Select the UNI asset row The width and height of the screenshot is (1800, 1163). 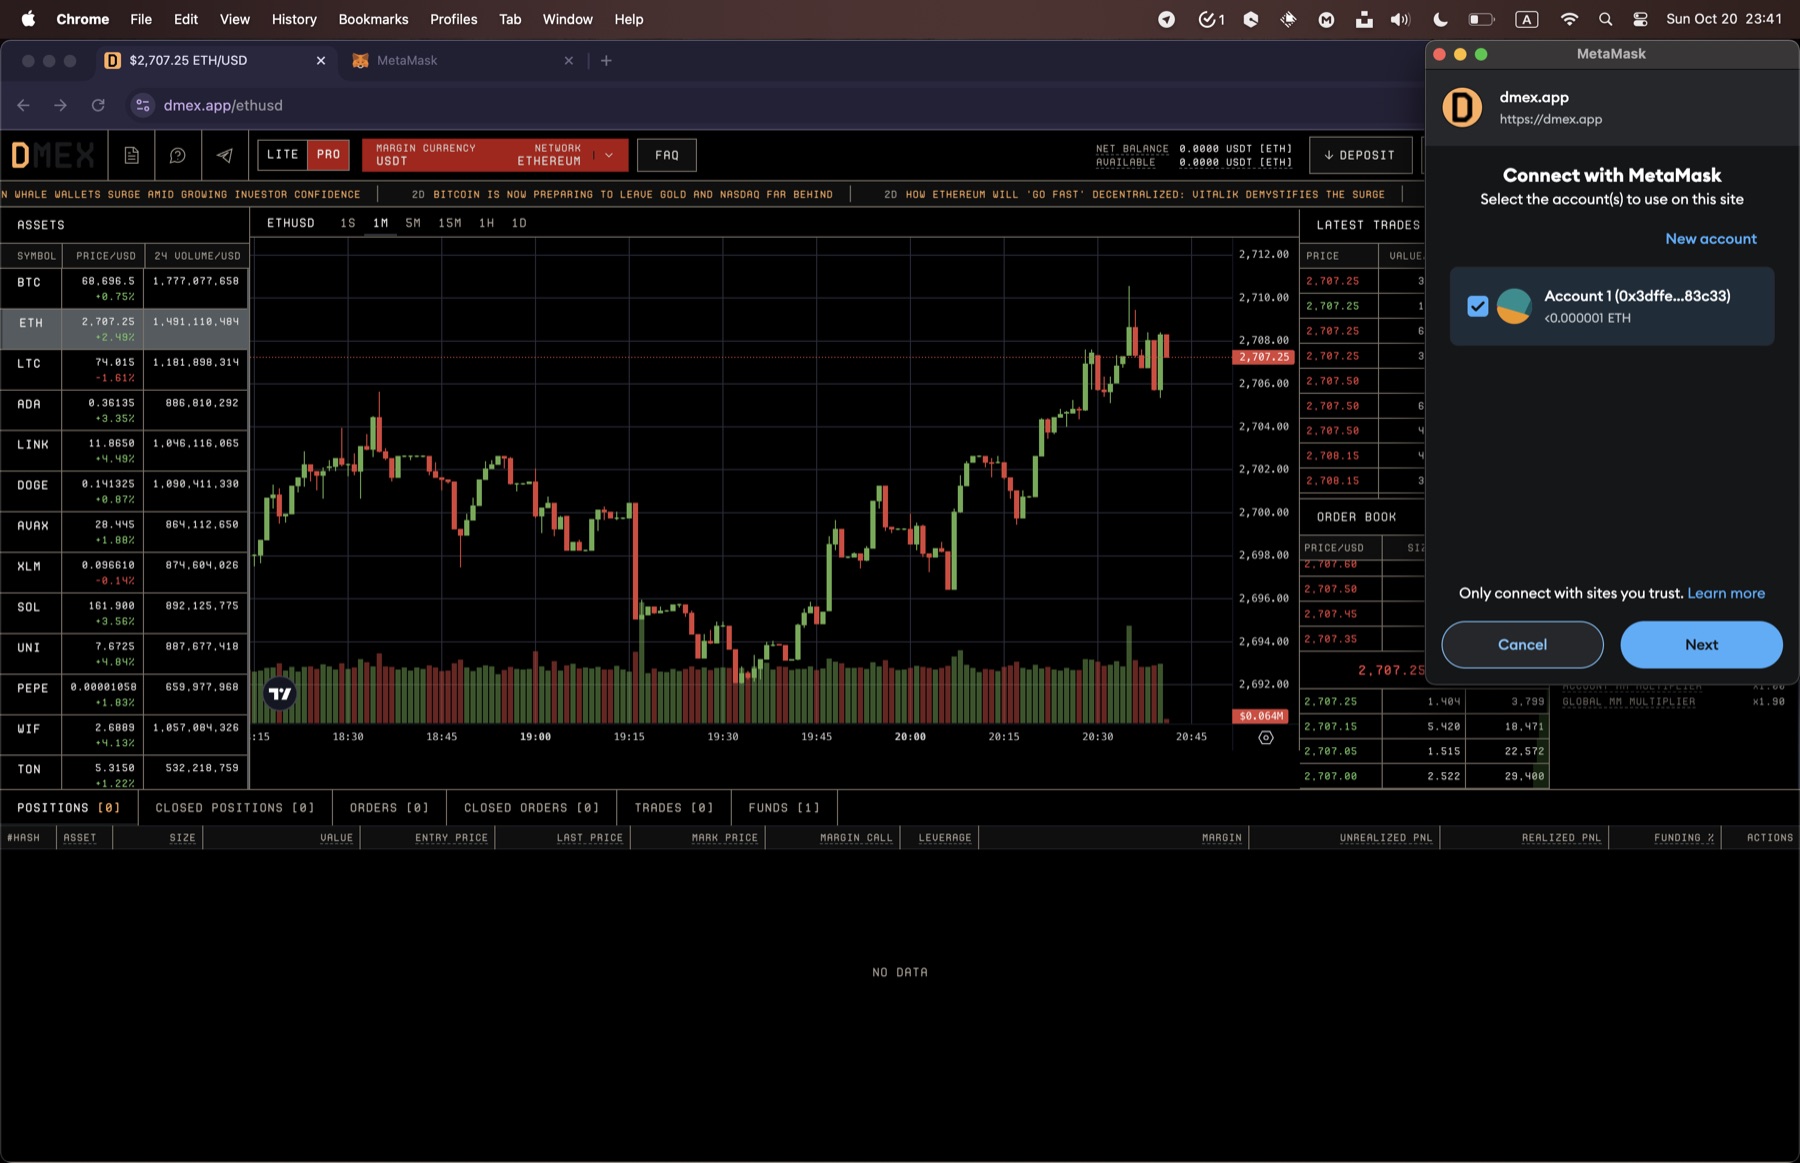click(124, 653)
